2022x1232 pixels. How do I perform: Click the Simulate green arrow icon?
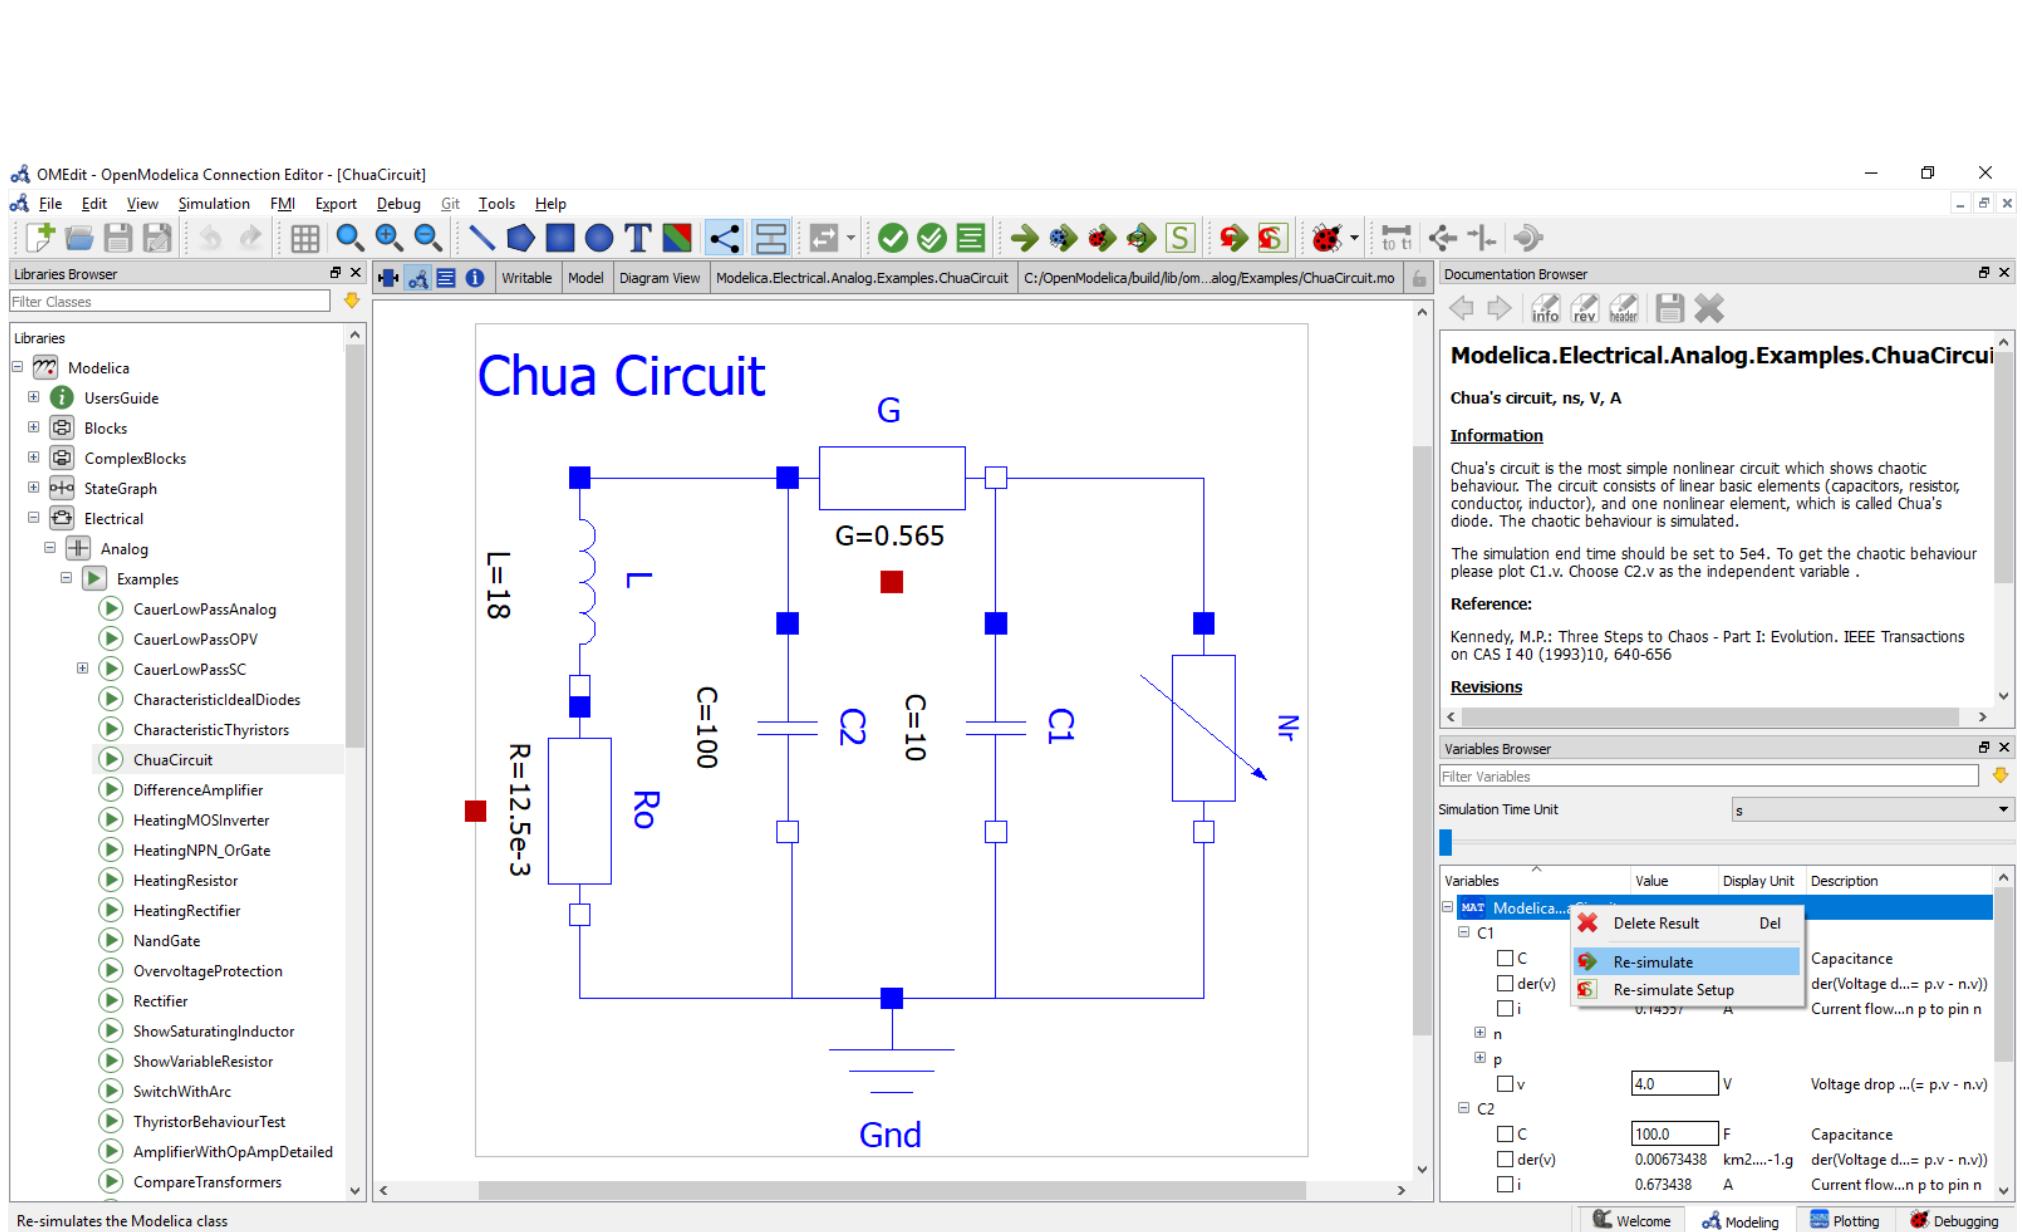tap(1024, 238)
